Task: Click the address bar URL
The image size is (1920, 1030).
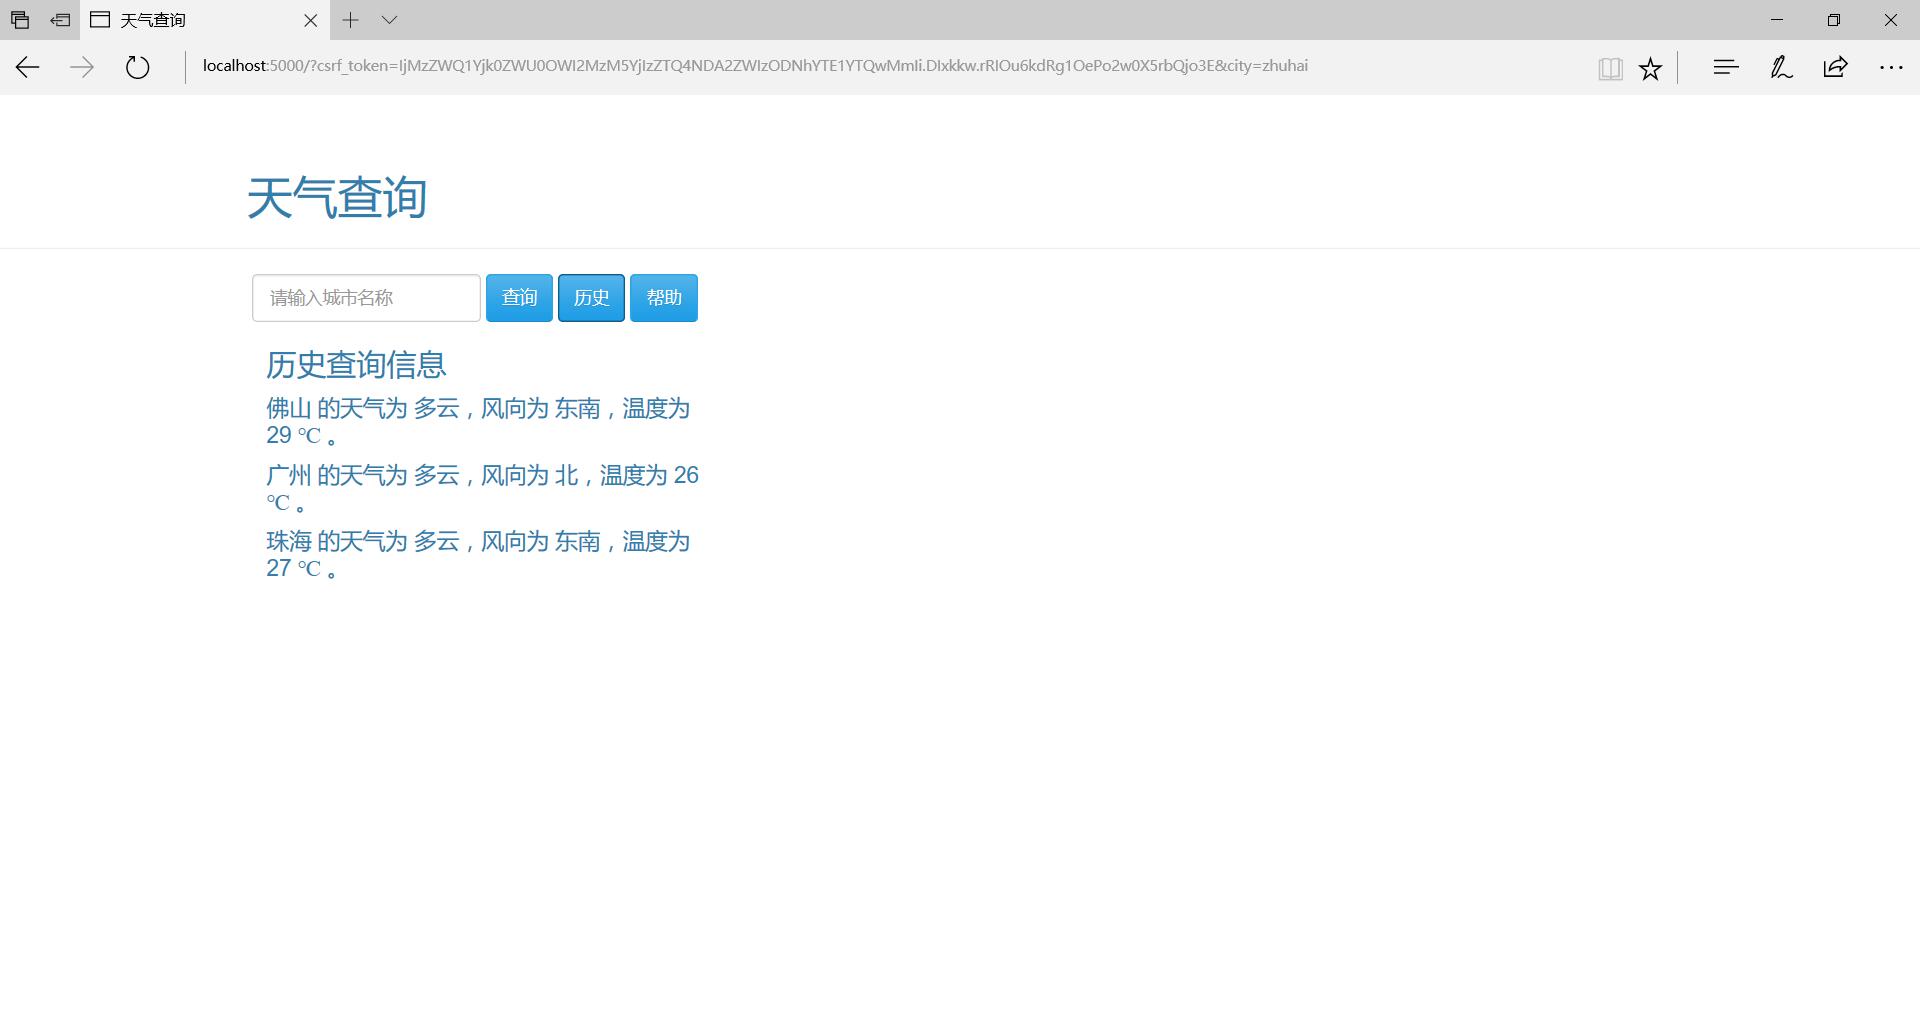Action: [x=755, y=66]
